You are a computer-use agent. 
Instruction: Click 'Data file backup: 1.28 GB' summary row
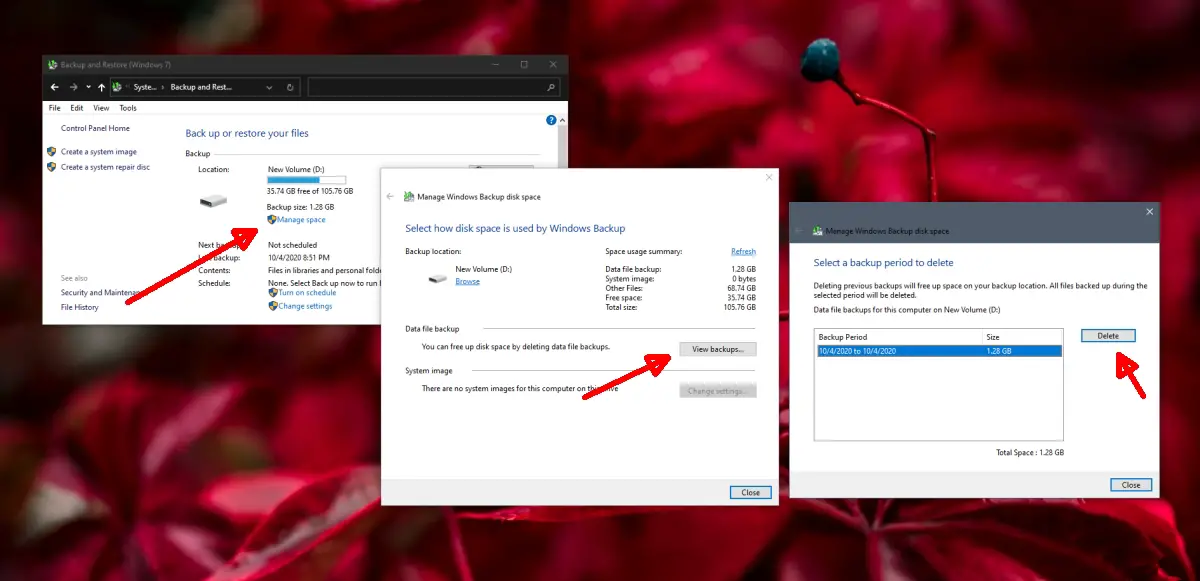(x=681, y=270)
